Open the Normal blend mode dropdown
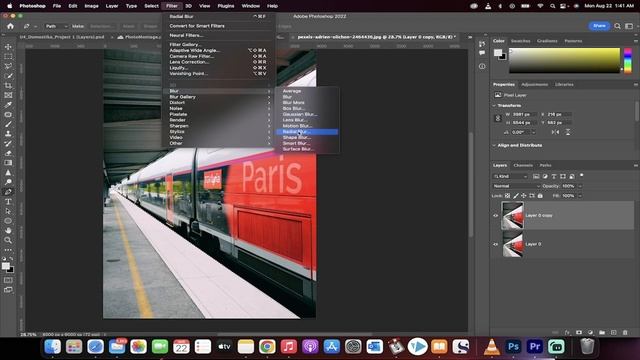 point(516,186)
